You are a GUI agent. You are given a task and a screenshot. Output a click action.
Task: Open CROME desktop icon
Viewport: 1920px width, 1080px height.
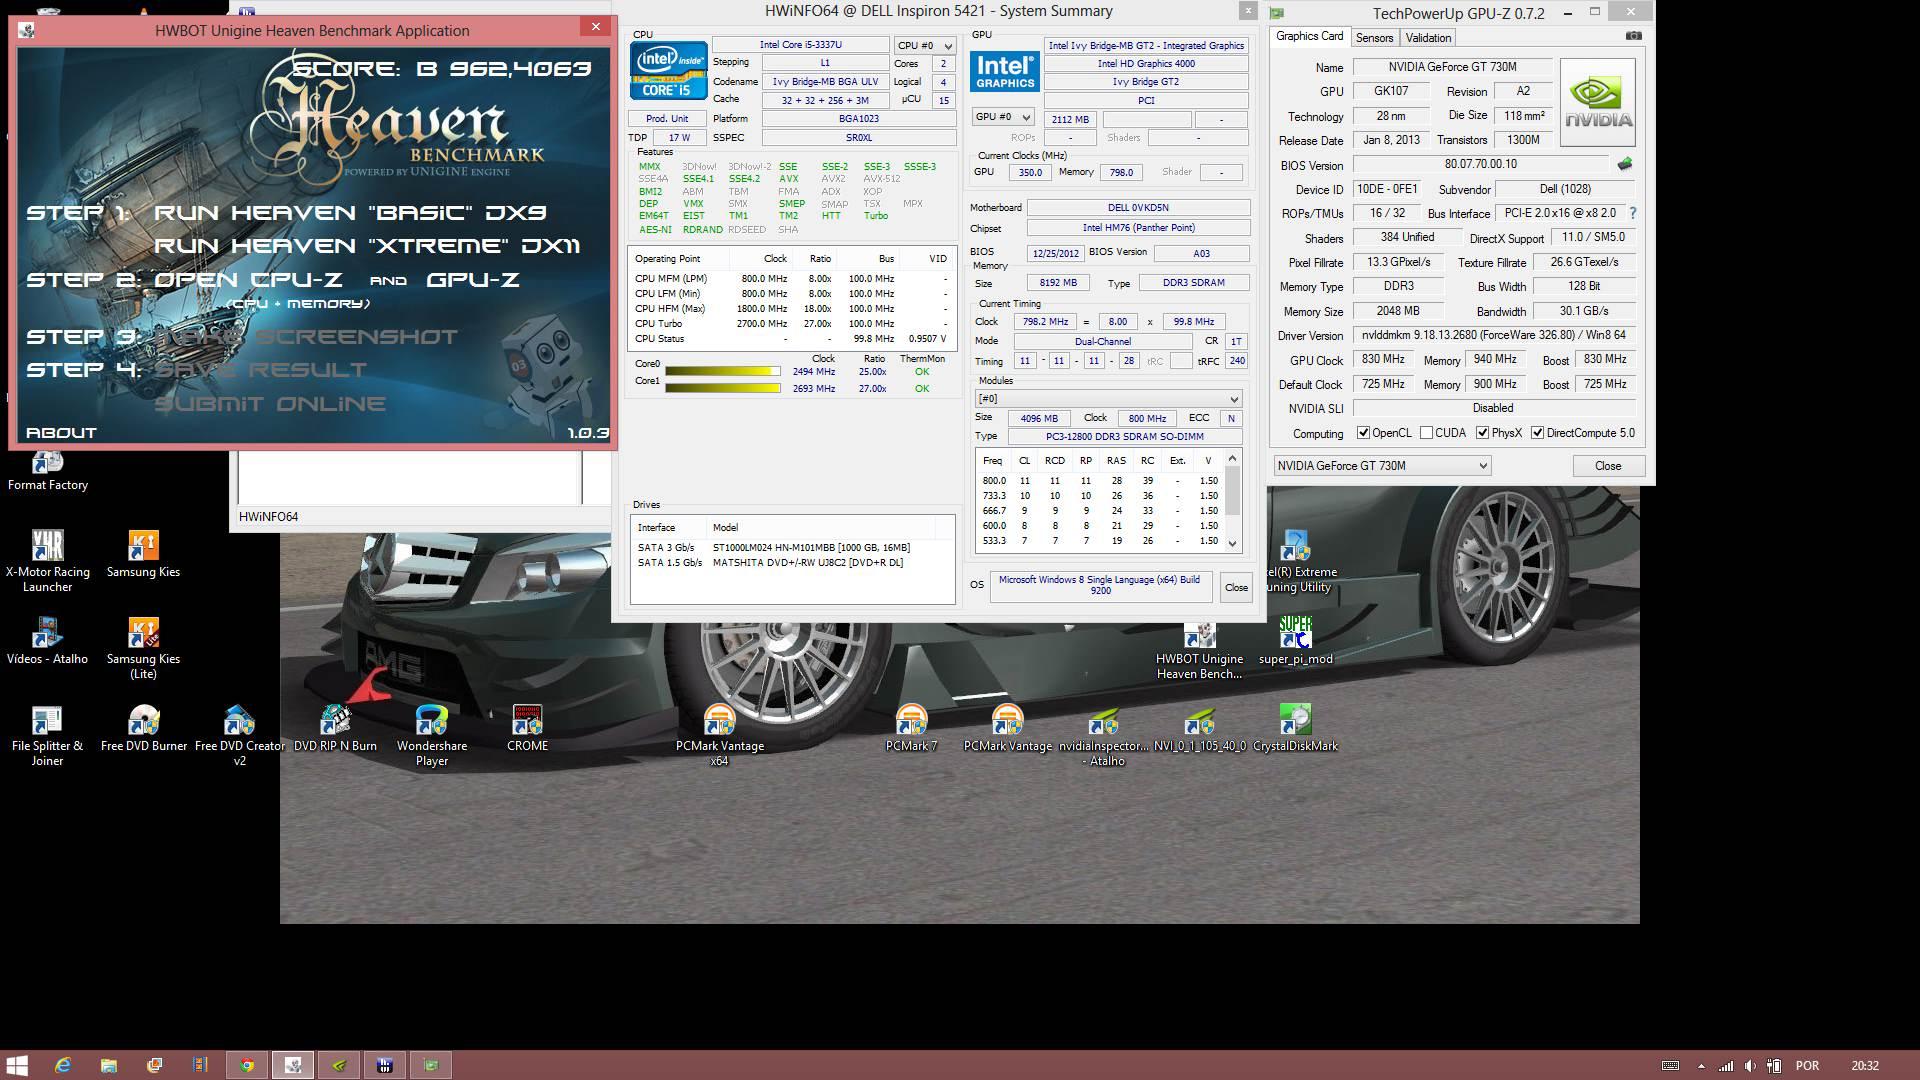pos(527,728)
